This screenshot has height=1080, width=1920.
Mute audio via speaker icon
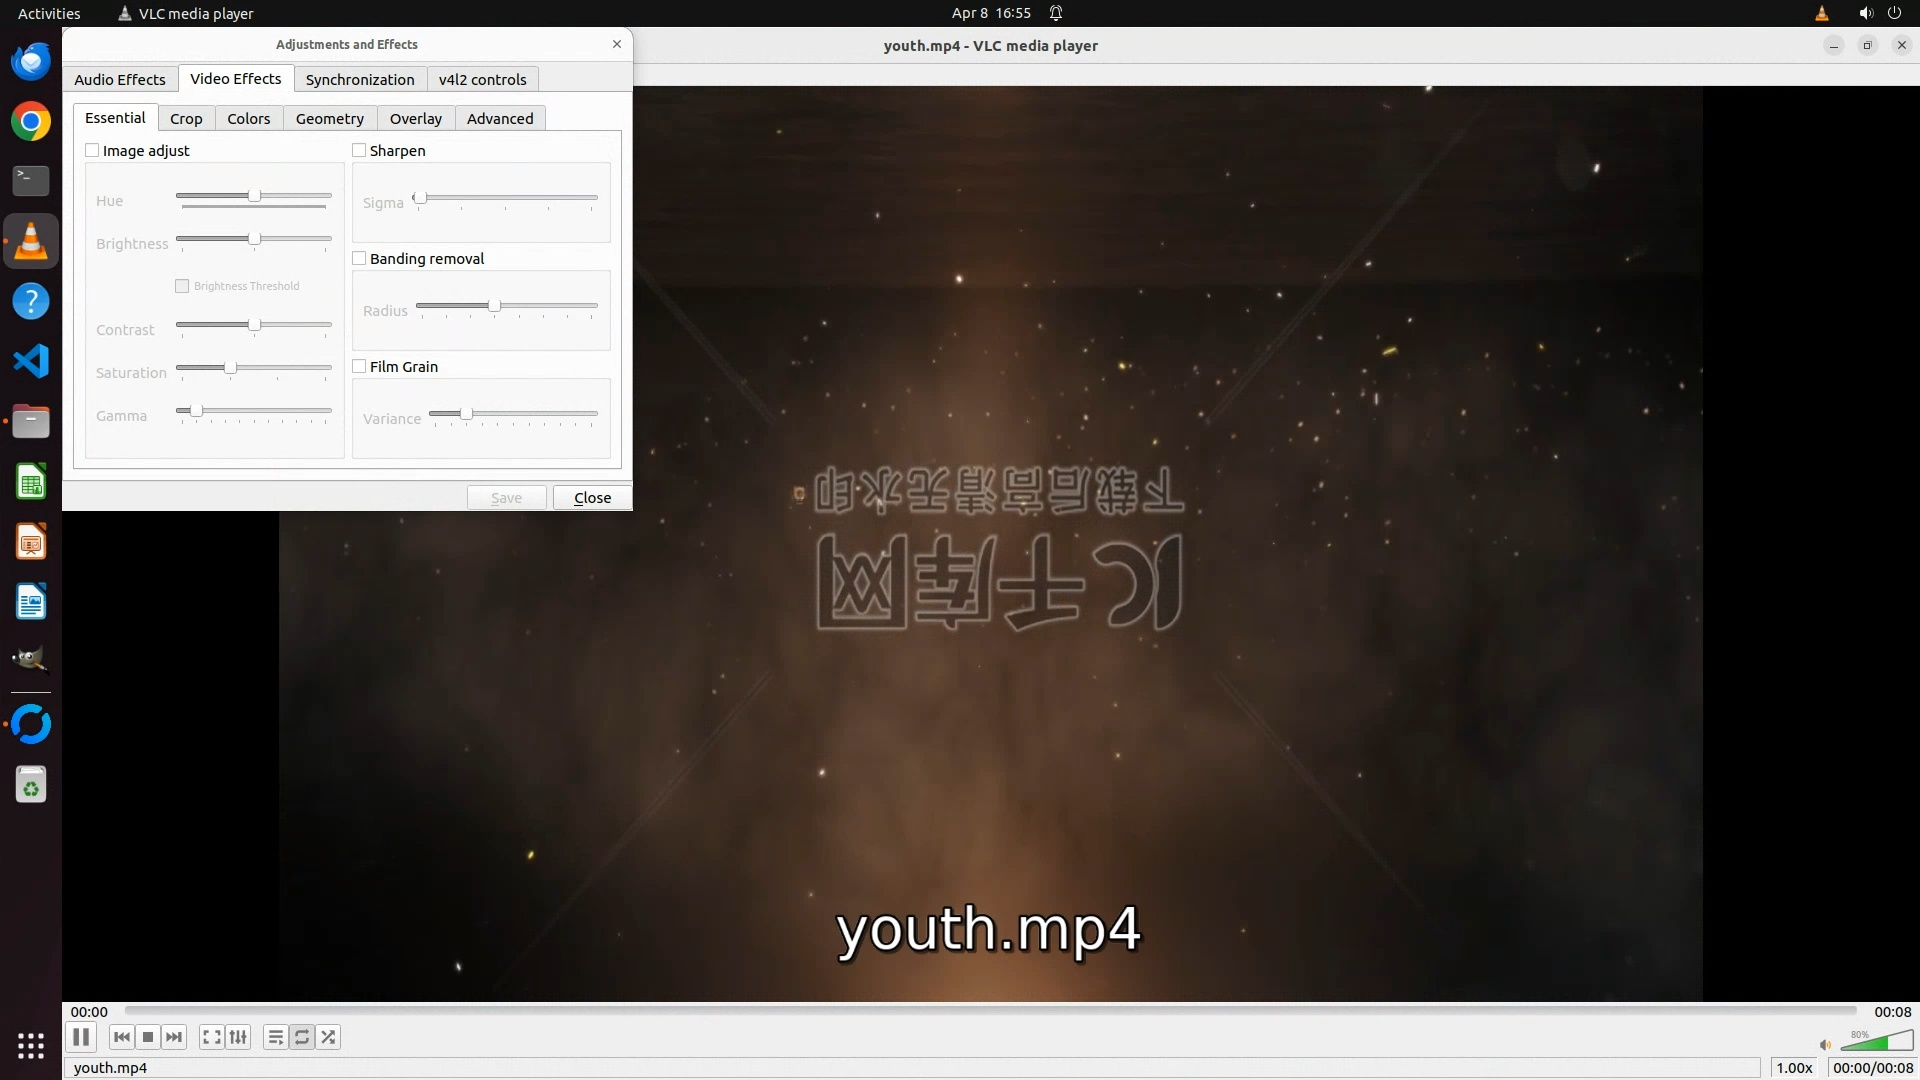click(1825, 1045)
